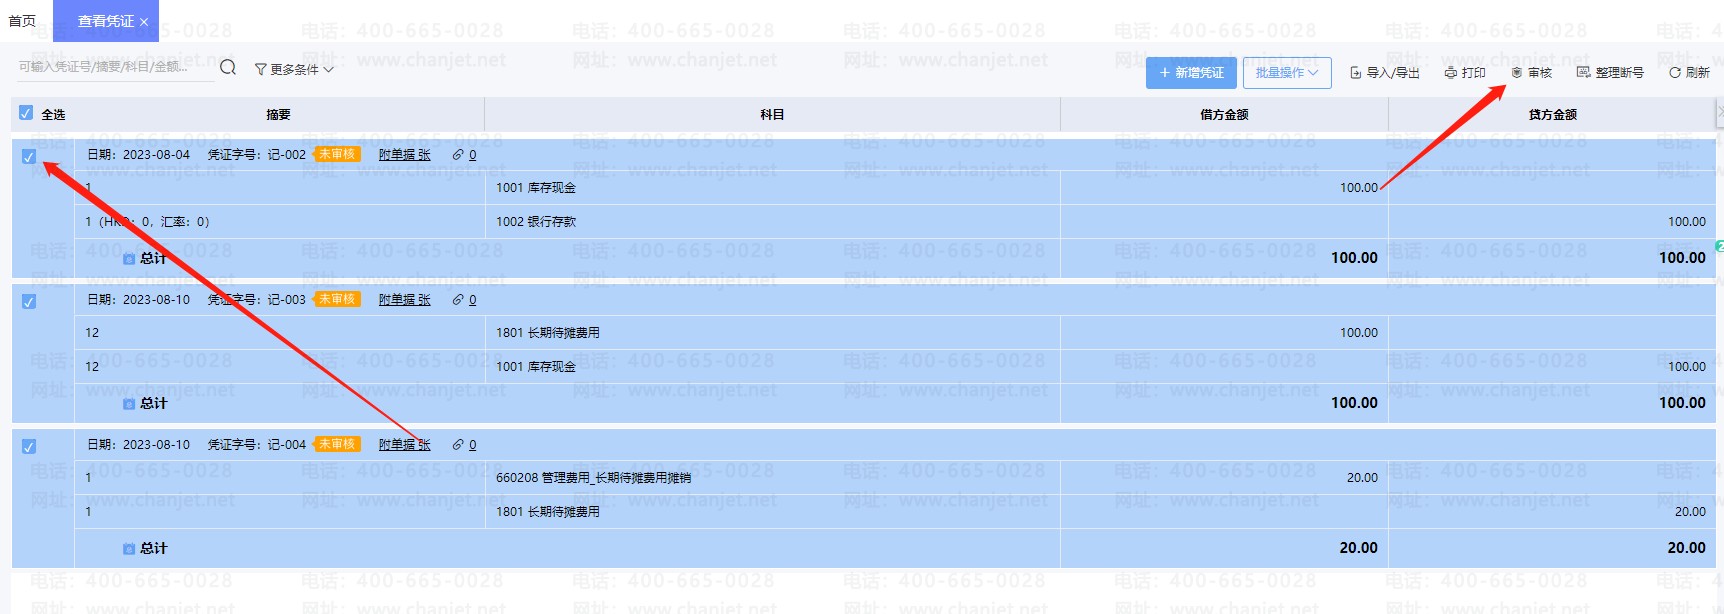Image resolution: width=1724 pixels, height=614 pixels.
Task: Click the 科目 column header
Action: 772,115
